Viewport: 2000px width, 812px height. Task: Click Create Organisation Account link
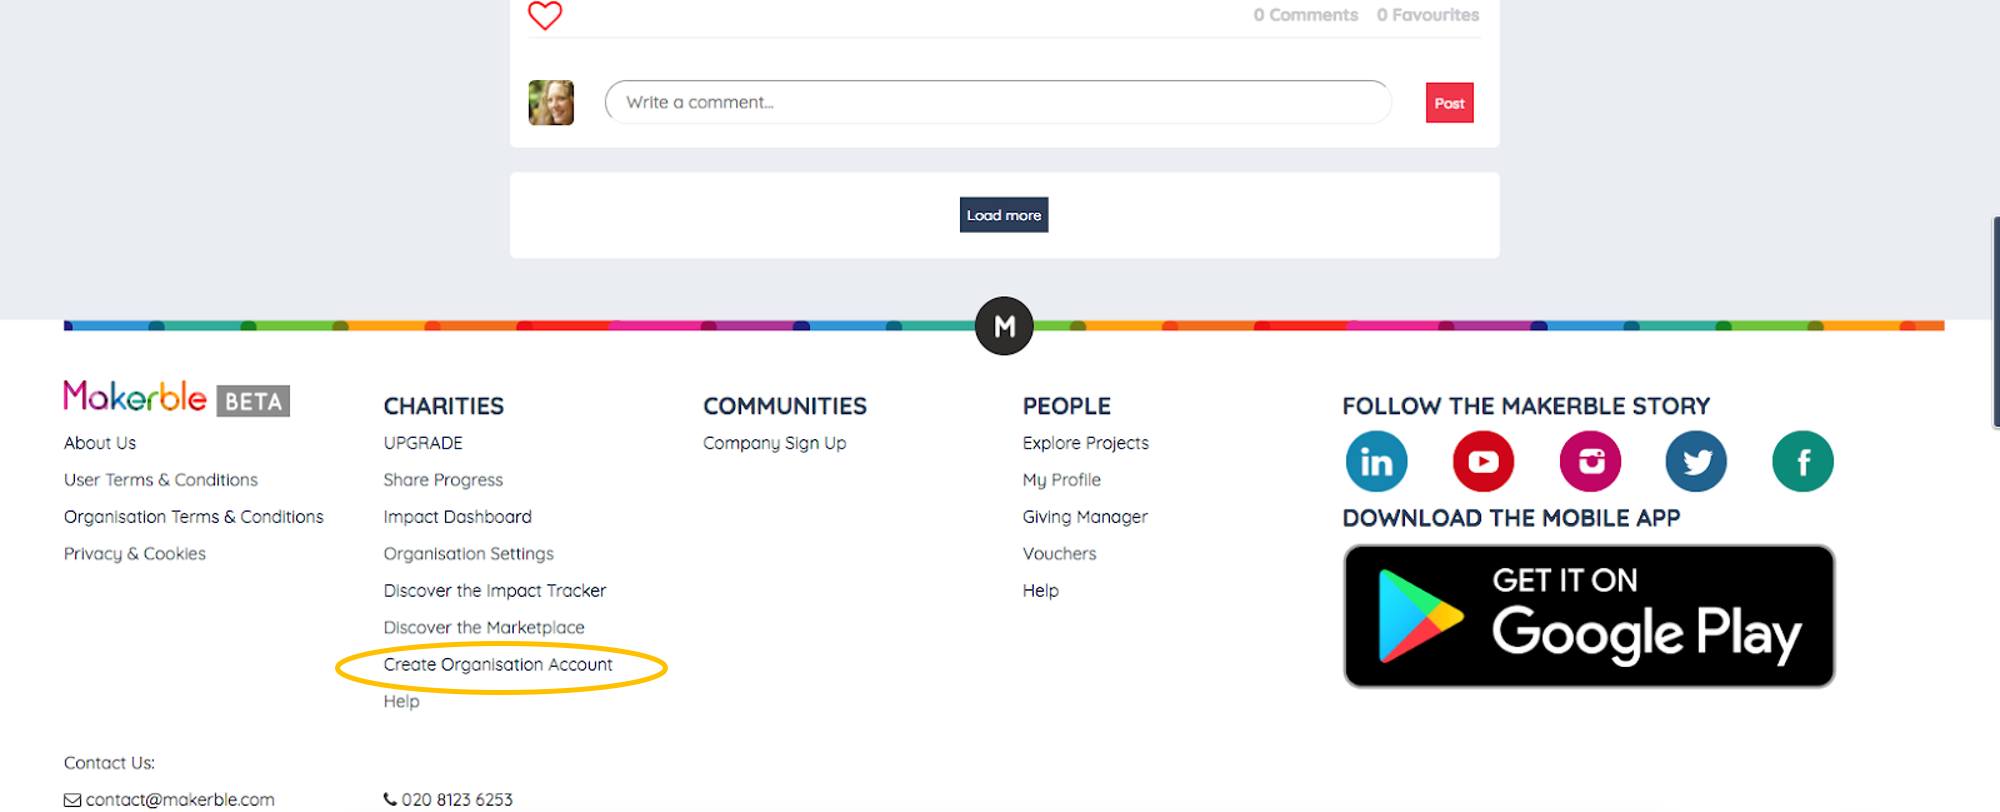(x=498, y=665)
